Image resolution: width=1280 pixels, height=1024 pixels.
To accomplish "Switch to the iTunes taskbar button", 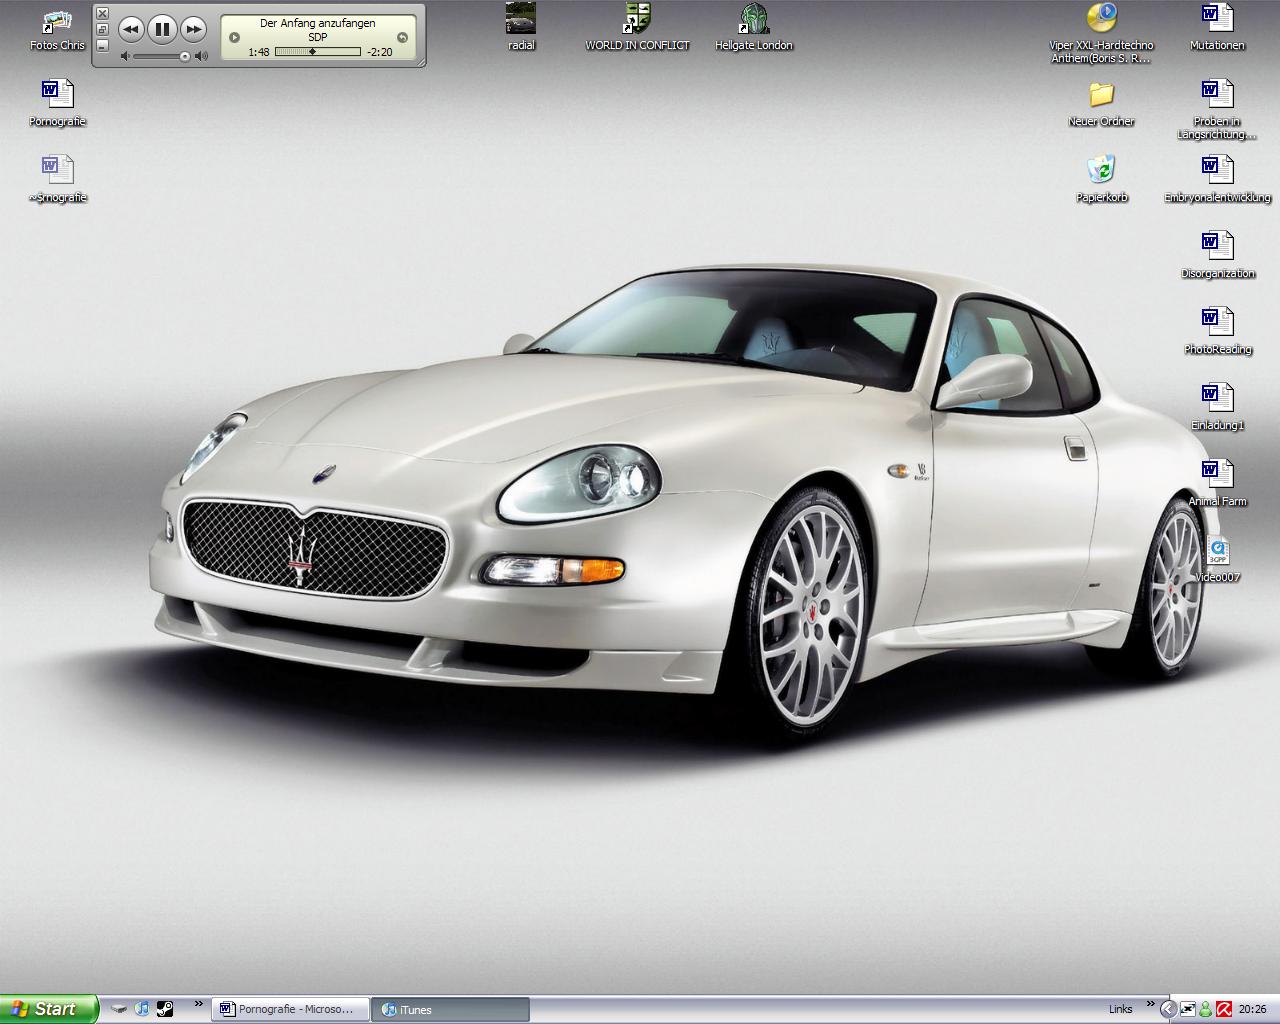I will pyautogui.click(x=451, y=1010).
